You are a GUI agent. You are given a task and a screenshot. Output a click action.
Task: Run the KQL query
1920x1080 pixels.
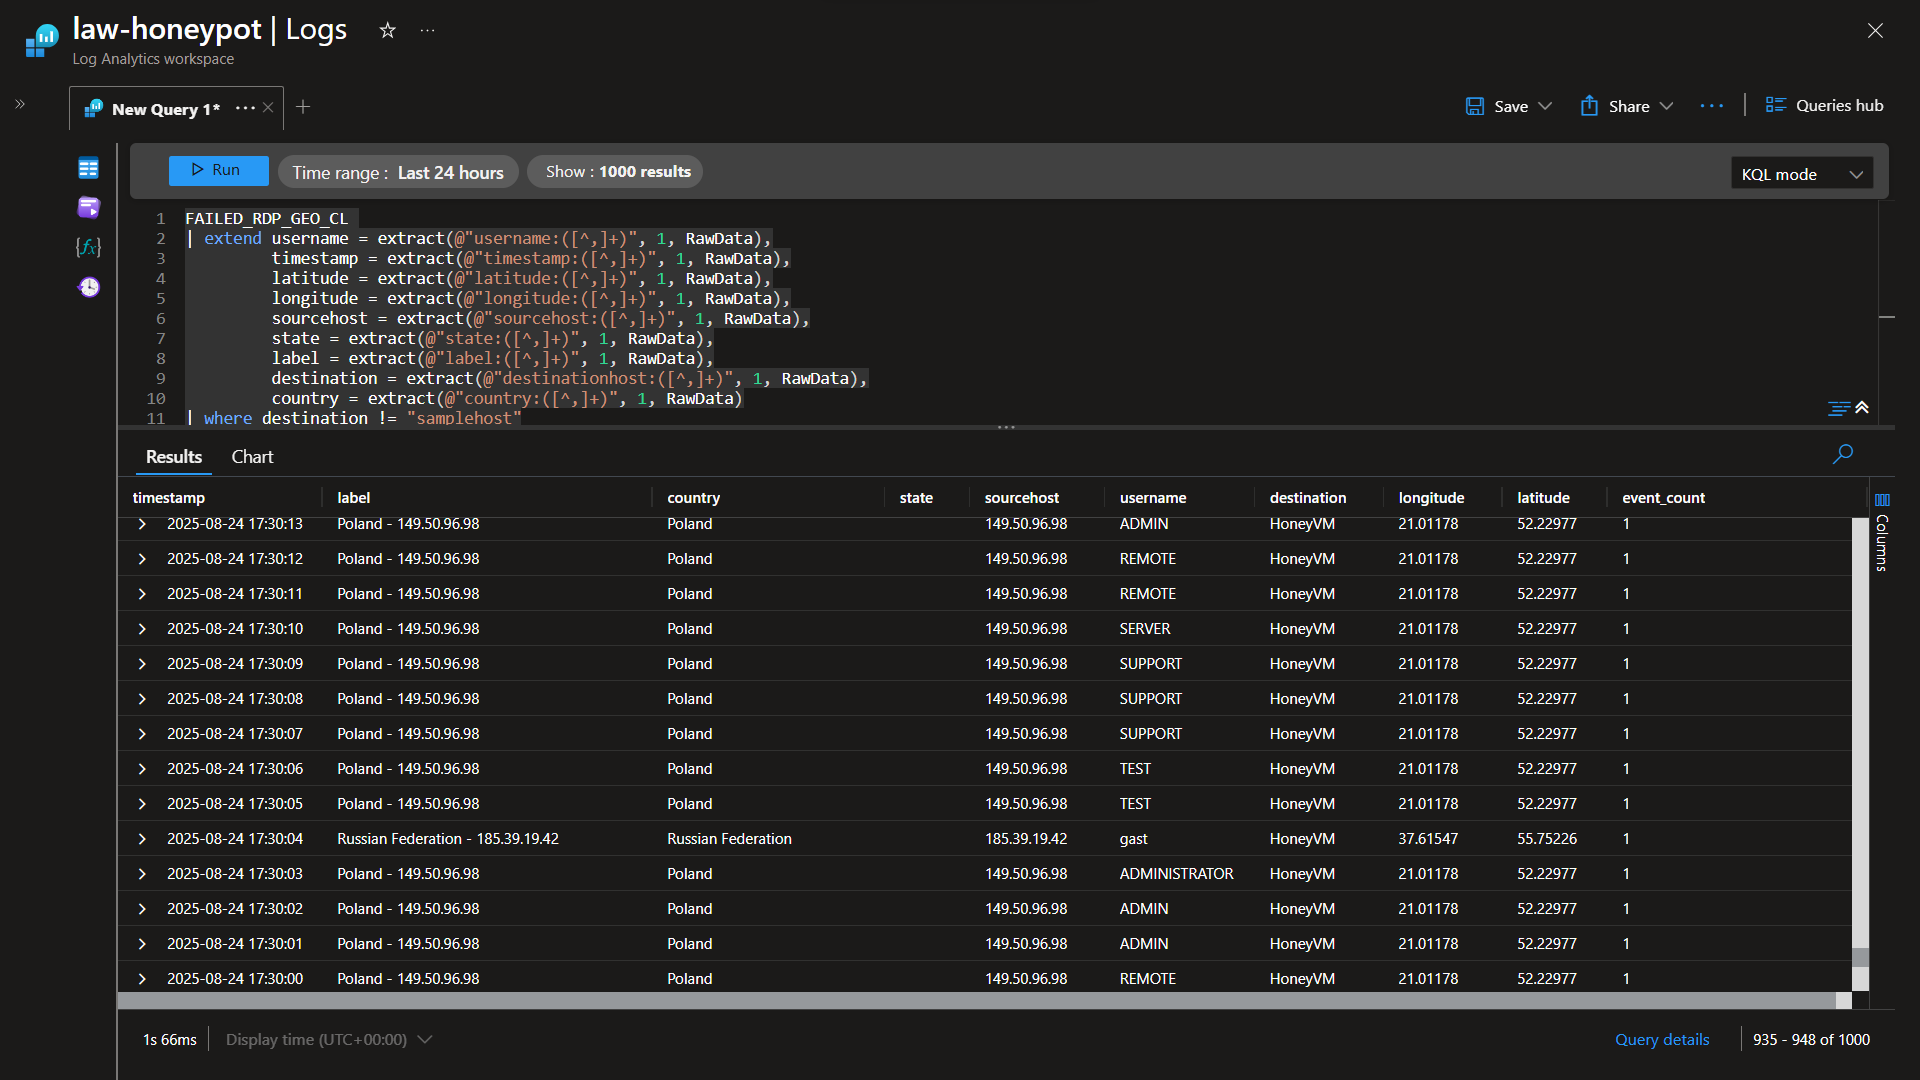click(218, 170)
